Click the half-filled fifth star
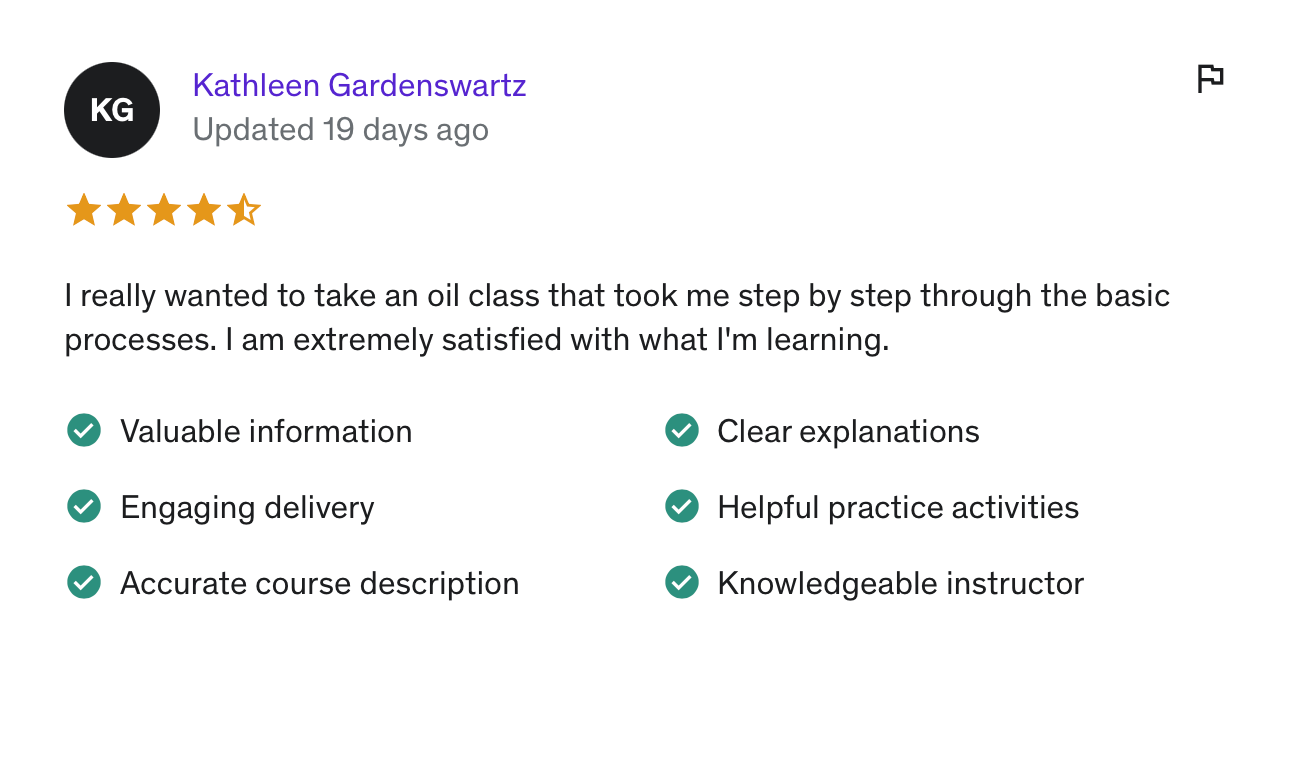The image size is (1290, 770). click(x=243, y=211)
